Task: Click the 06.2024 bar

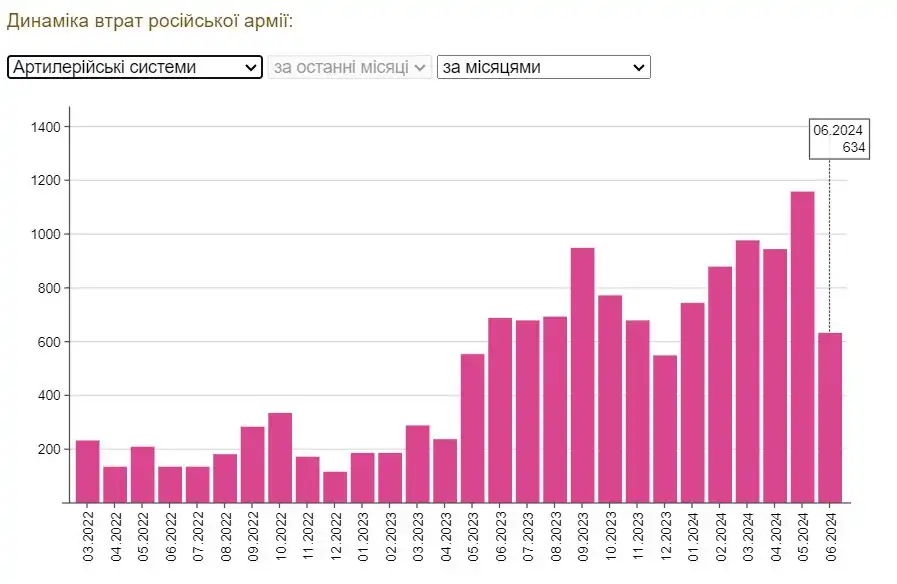Action: [x=830, y=417]
